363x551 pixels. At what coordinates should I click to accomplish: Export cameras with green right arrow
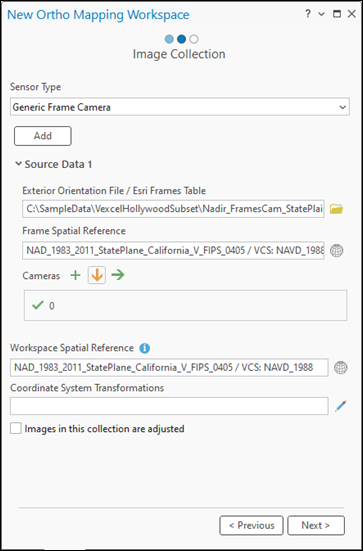coord(118,276)
